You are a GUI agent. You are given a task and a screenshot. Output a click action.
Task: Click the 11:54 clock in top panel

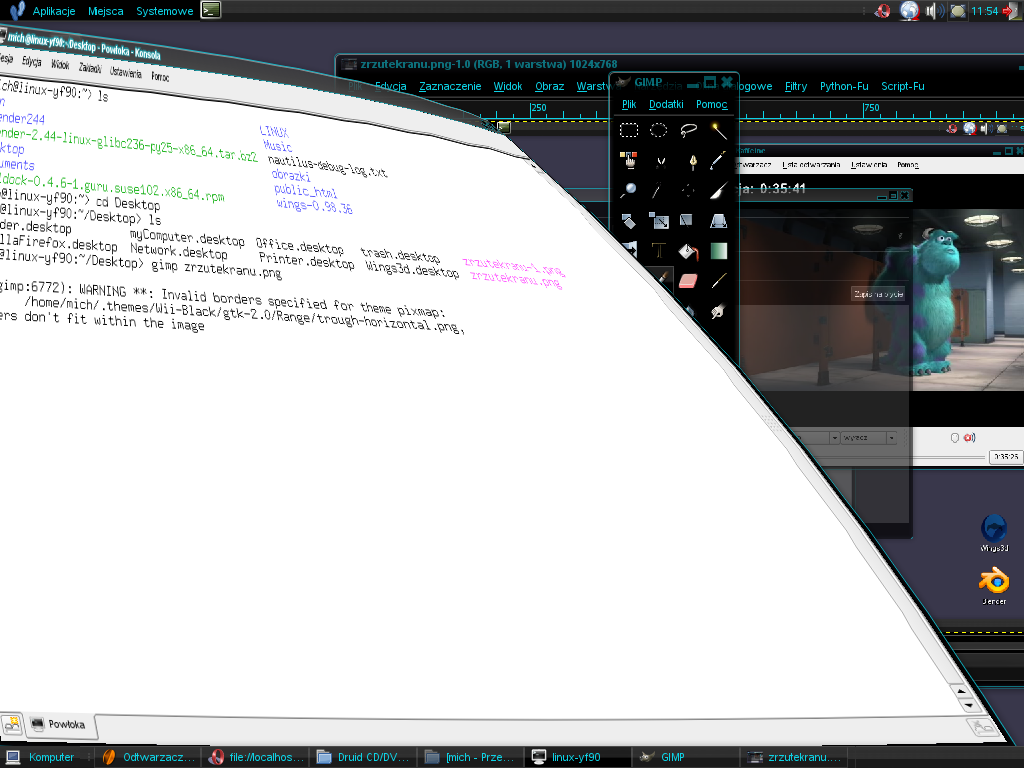tap(984, 11)
